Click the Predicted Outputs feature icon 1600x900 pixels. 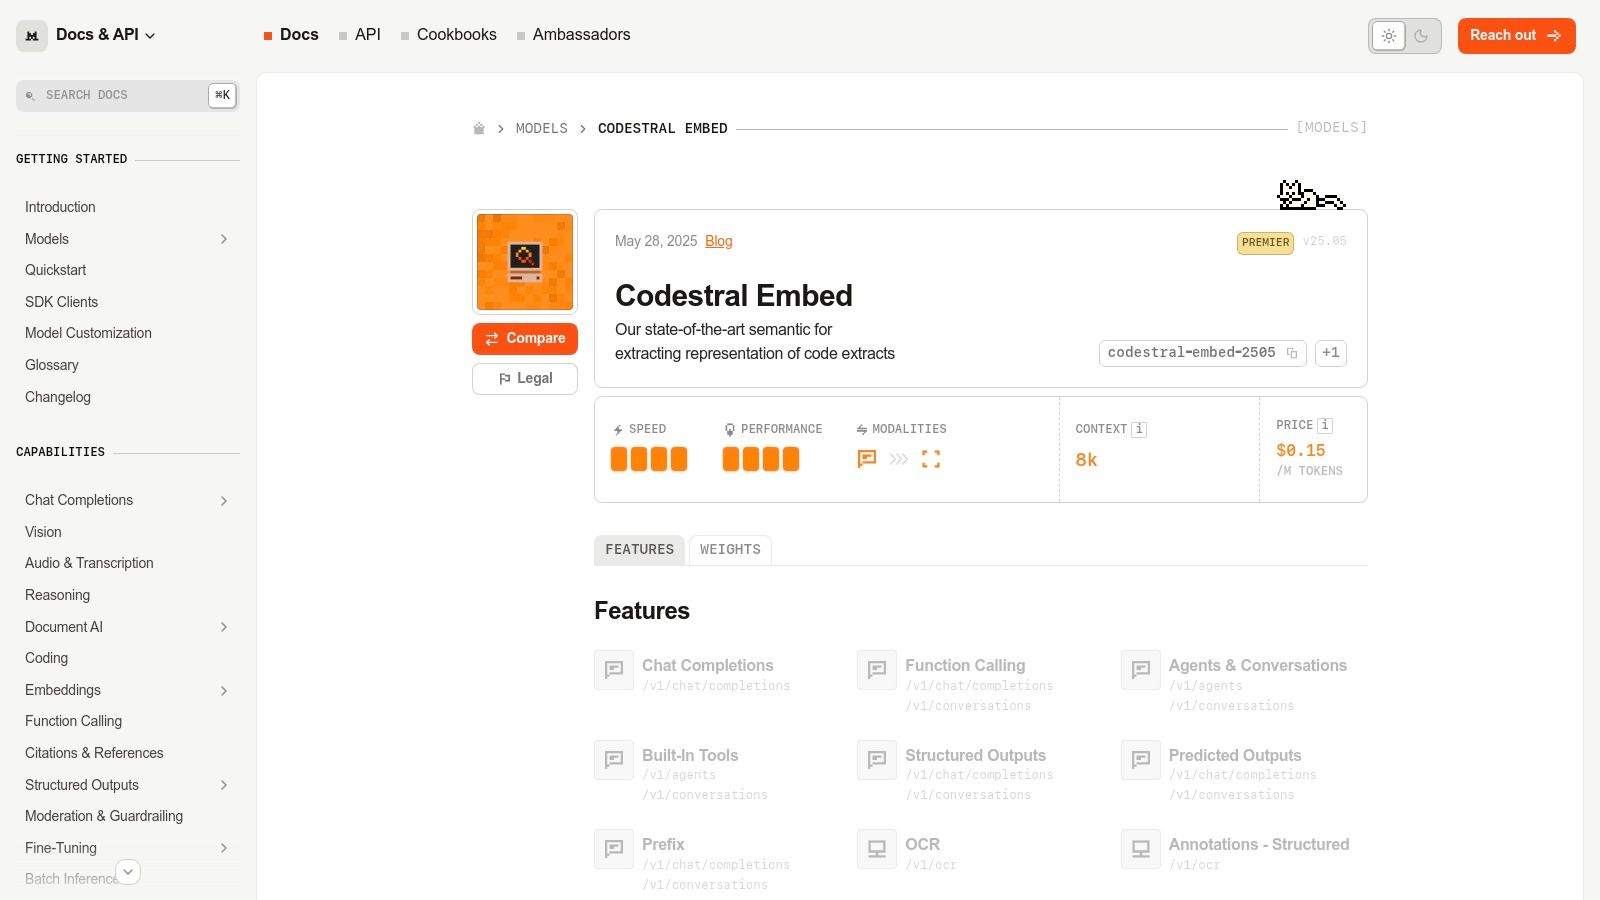pos(1141,760)
